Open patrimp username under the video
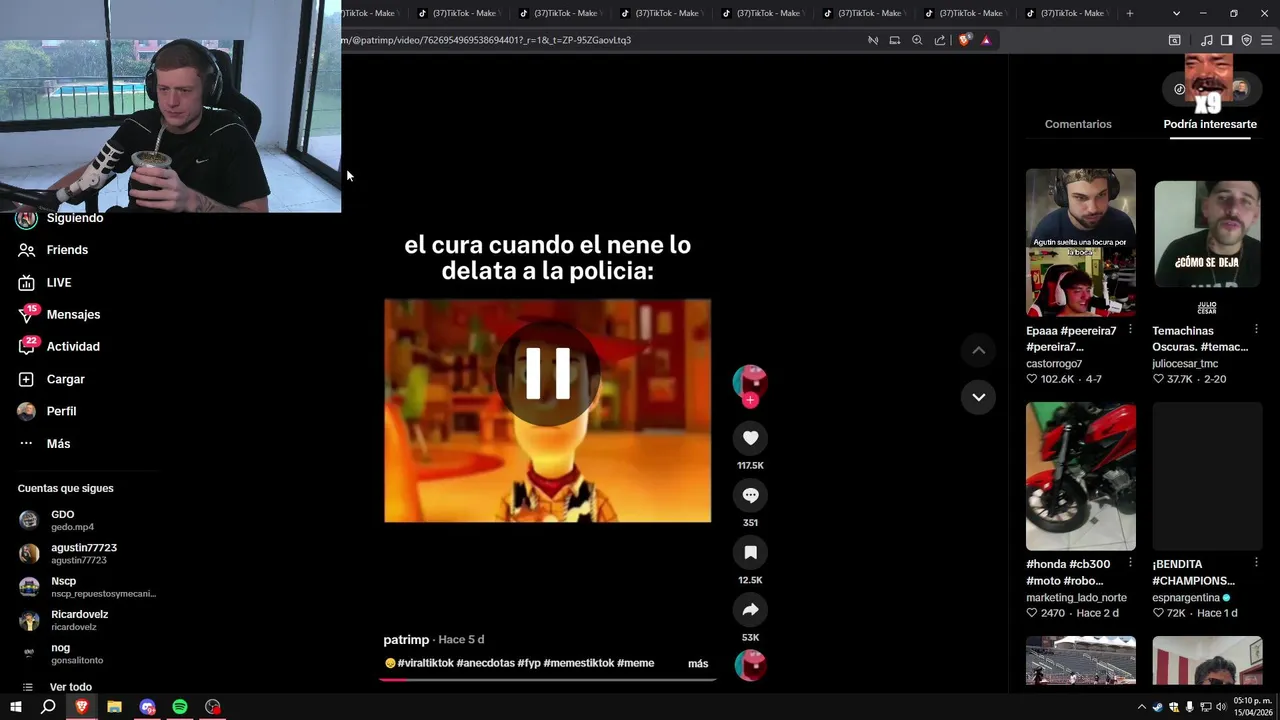Screen dimensions: 1280x720 coord(406,640)
